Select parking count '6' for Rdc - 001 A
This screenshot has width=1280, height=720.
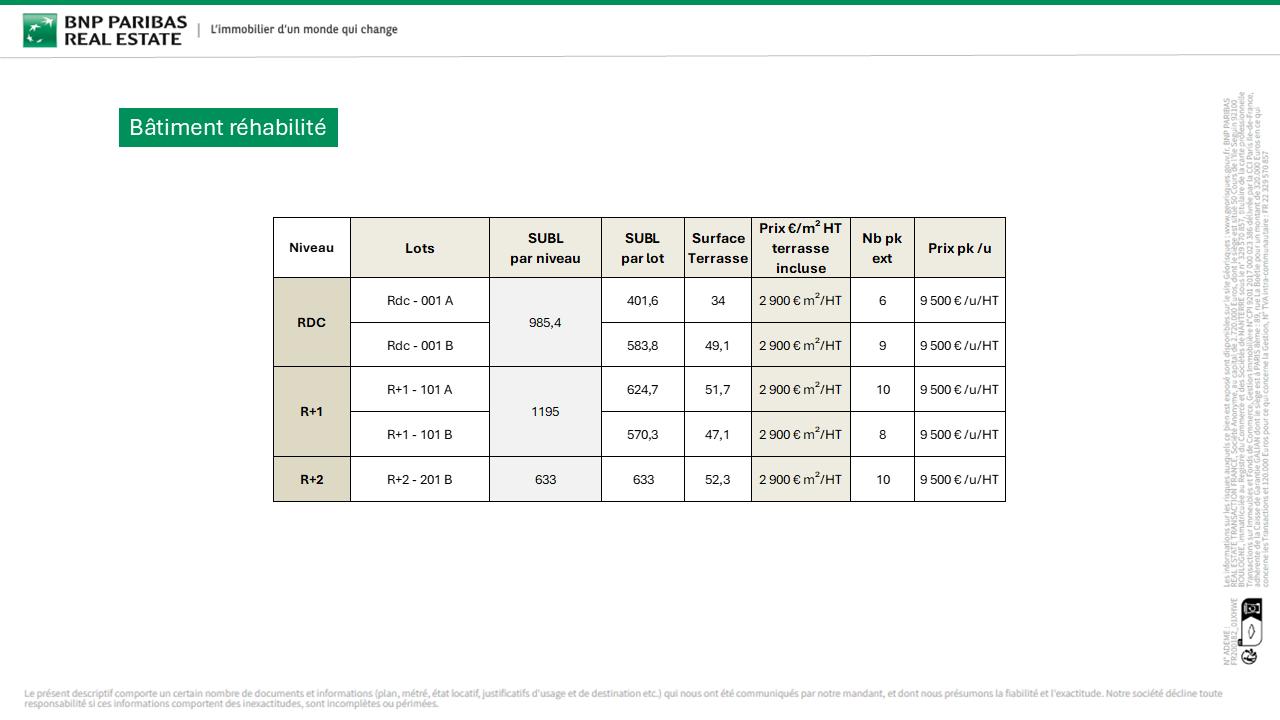tap(882, 300)
